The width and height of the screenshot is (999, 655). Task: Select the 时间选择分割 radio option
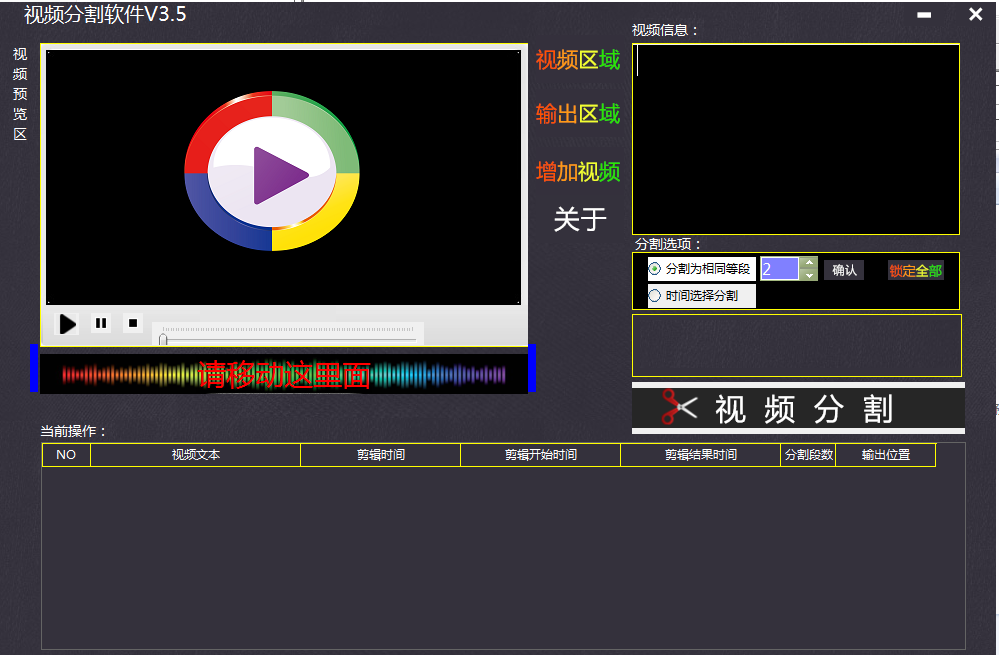(654, 294)
